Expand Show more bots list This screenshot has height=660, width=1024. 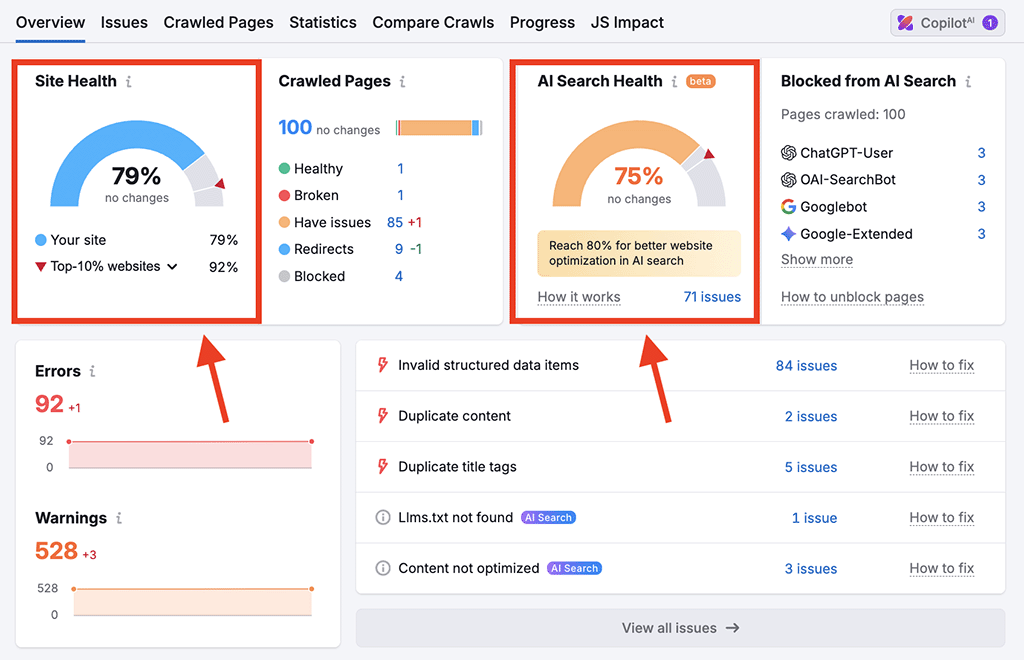point(816,259)
